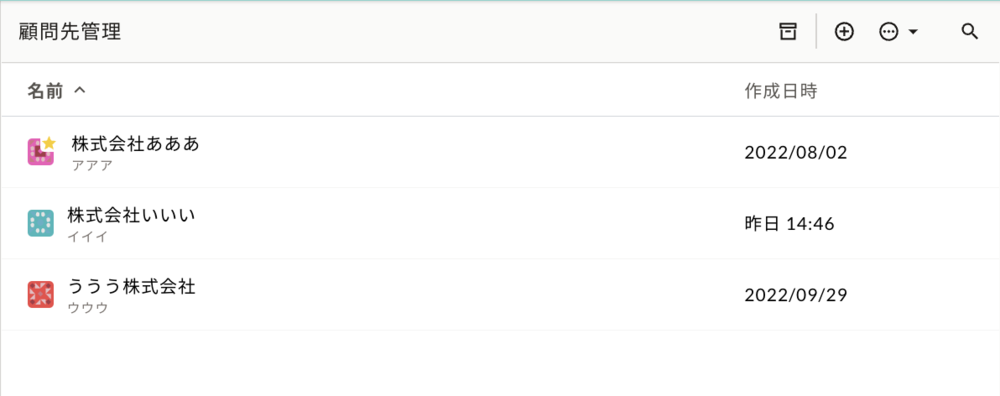Open the archive box icon
1000x396 pixels.
pyautogui.click(x=788, y=31)
